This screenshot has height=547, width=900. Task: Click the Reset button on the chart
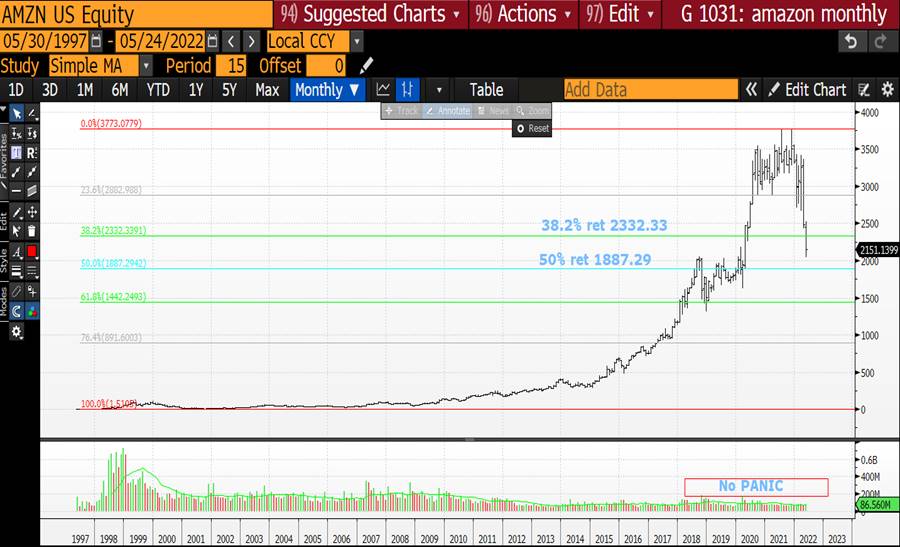coord(532,129)
